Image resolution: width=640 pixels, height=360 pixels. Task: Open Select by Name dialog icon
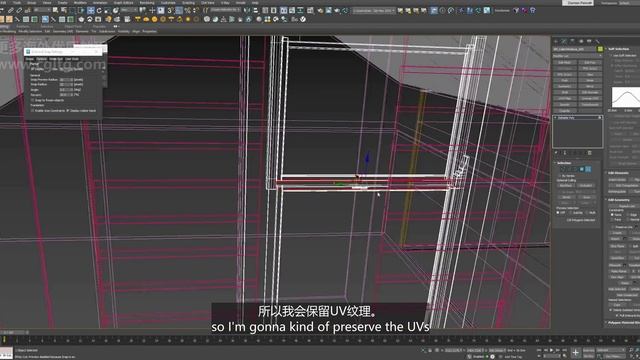click(x=64, y=10)
